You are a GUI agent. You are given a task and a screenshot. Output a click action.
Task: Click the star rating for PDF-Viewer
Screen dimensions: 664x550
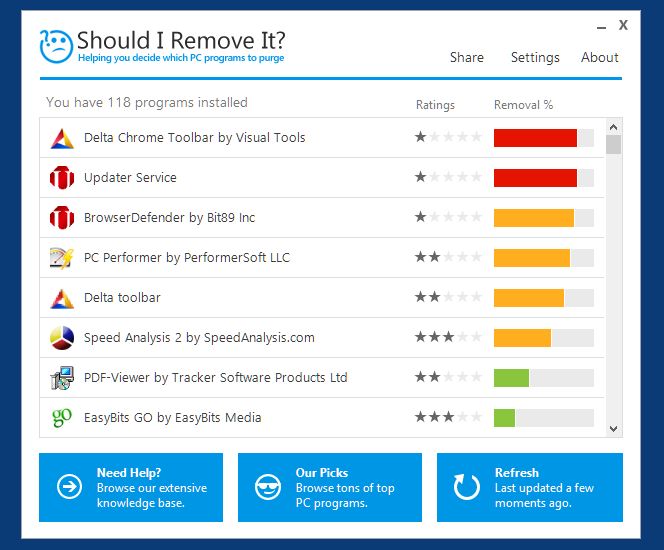click(448, 376)
